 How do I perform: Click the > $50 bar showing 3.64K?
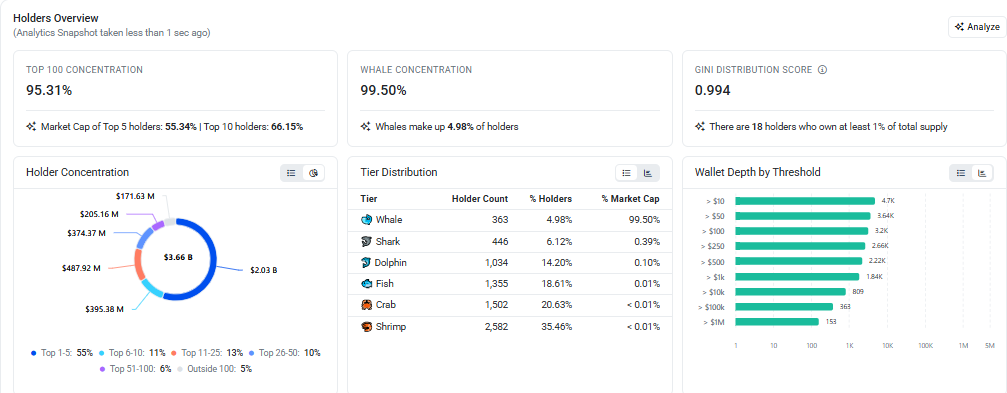[803, 216]
